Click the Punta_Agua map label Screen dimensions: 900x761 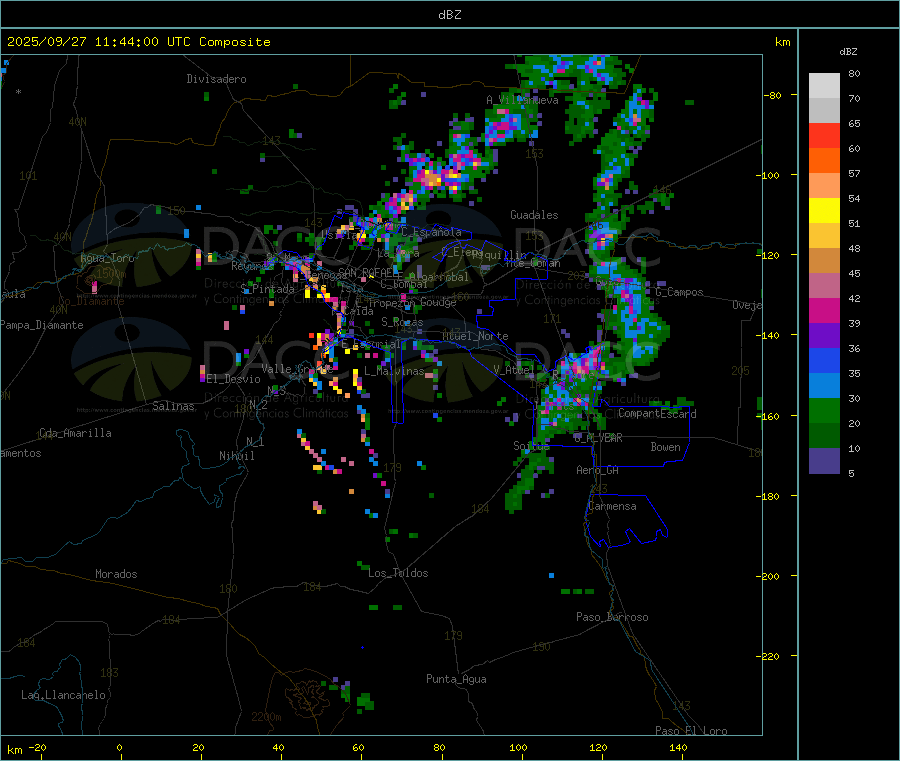click(456, 679)
